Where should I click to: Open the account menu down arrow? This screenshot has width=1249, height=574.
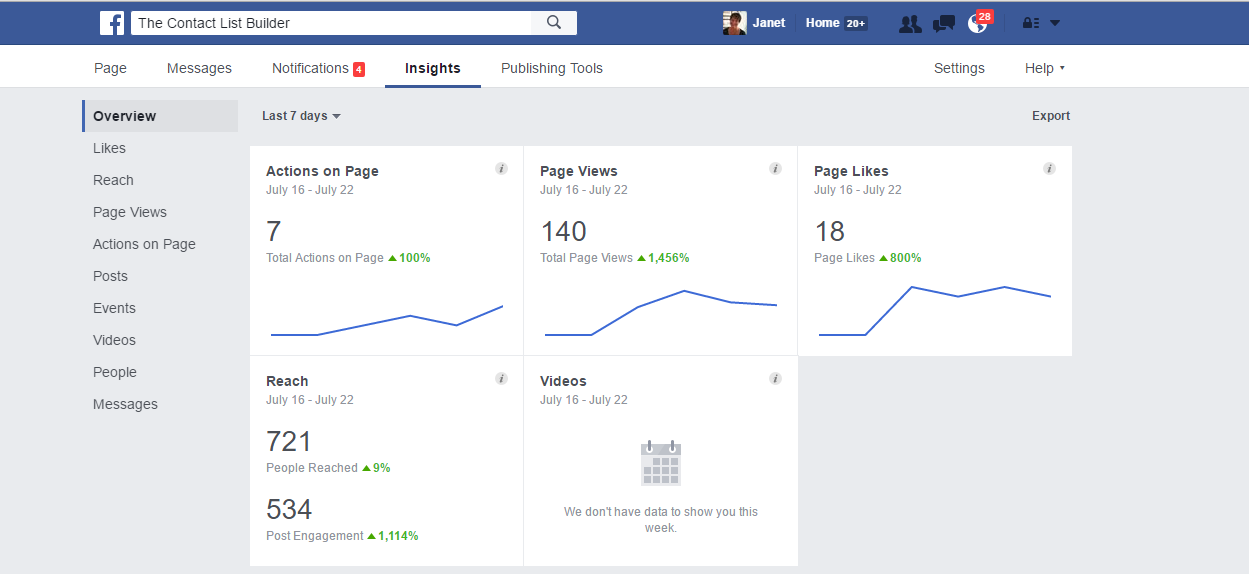point(1055,24)
